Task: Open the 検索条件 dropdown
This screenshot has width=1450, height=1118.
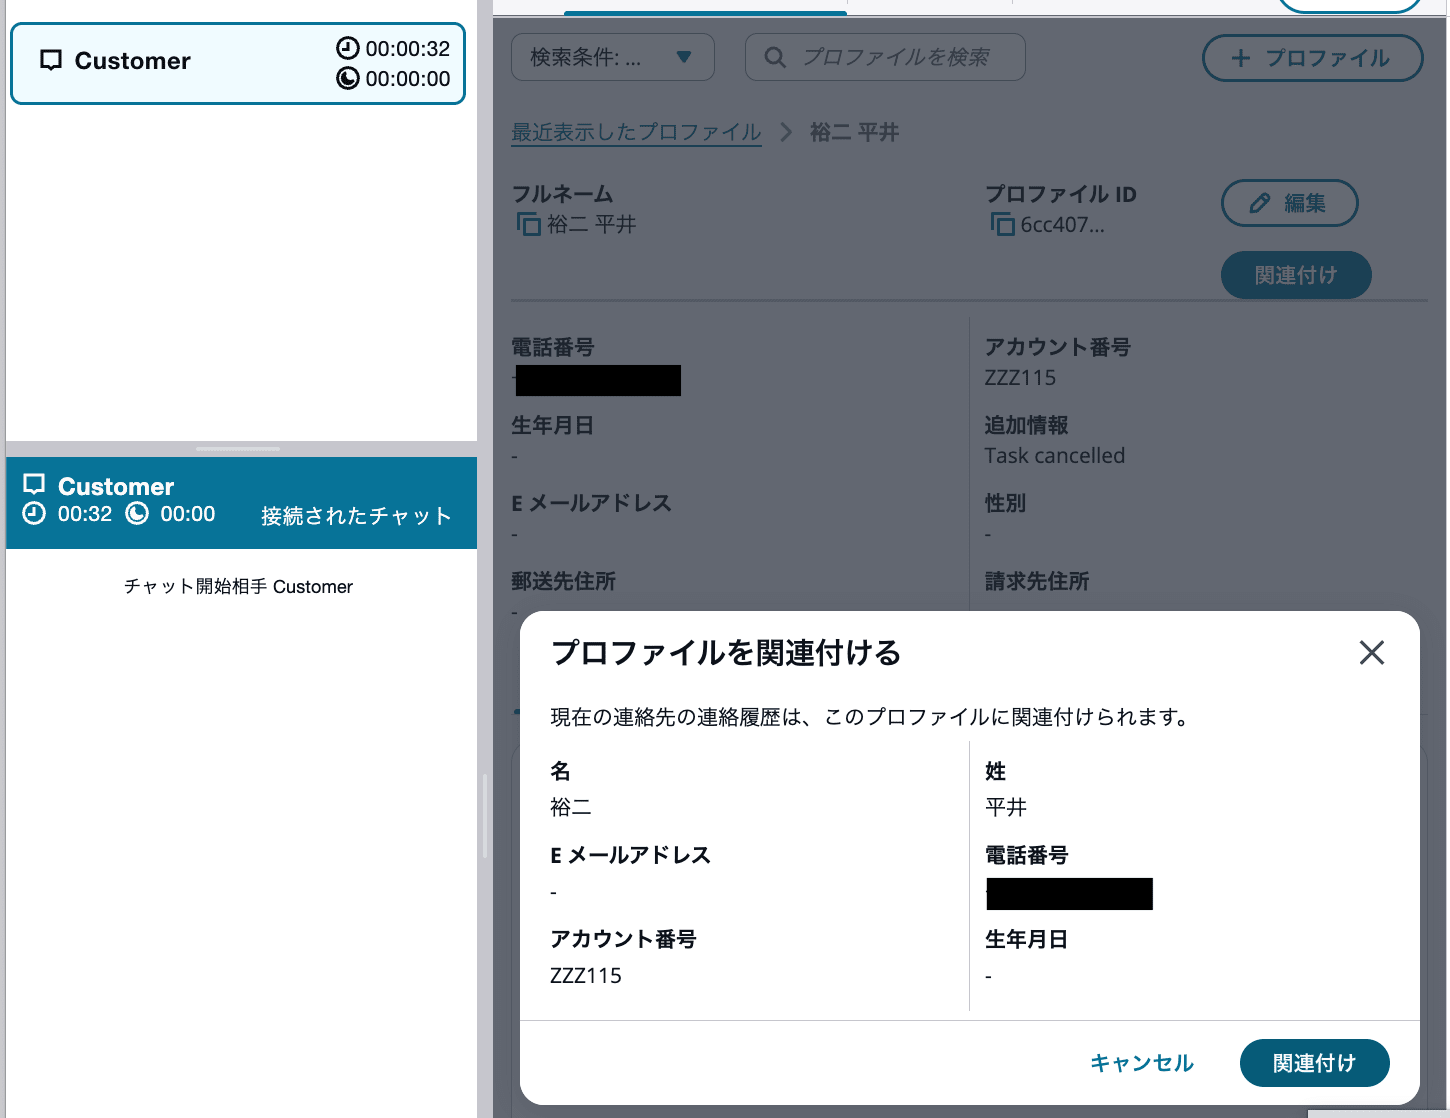Action: 612,57
